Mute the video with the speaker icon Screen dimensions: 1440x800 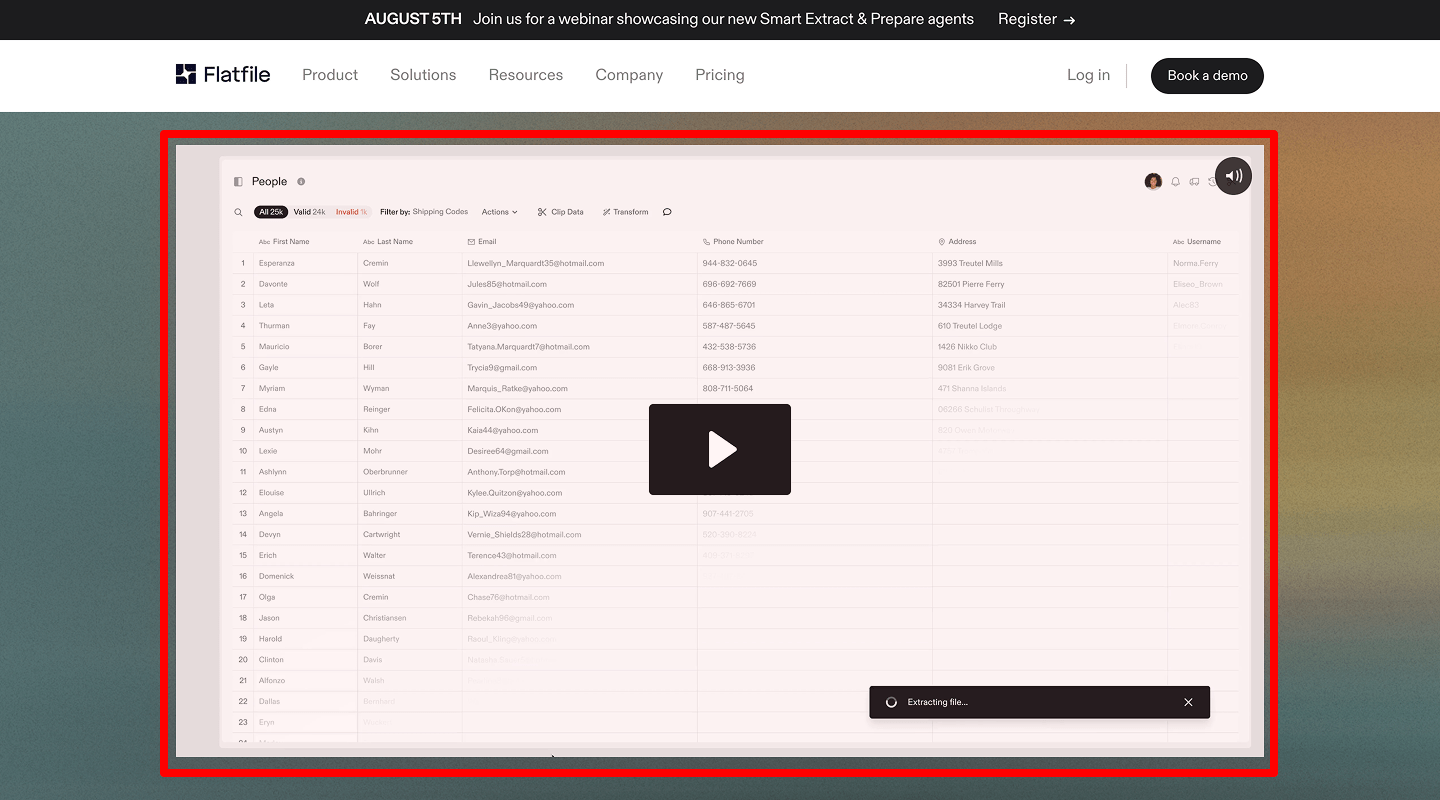pyautogui.click(x=1234, y=176)
